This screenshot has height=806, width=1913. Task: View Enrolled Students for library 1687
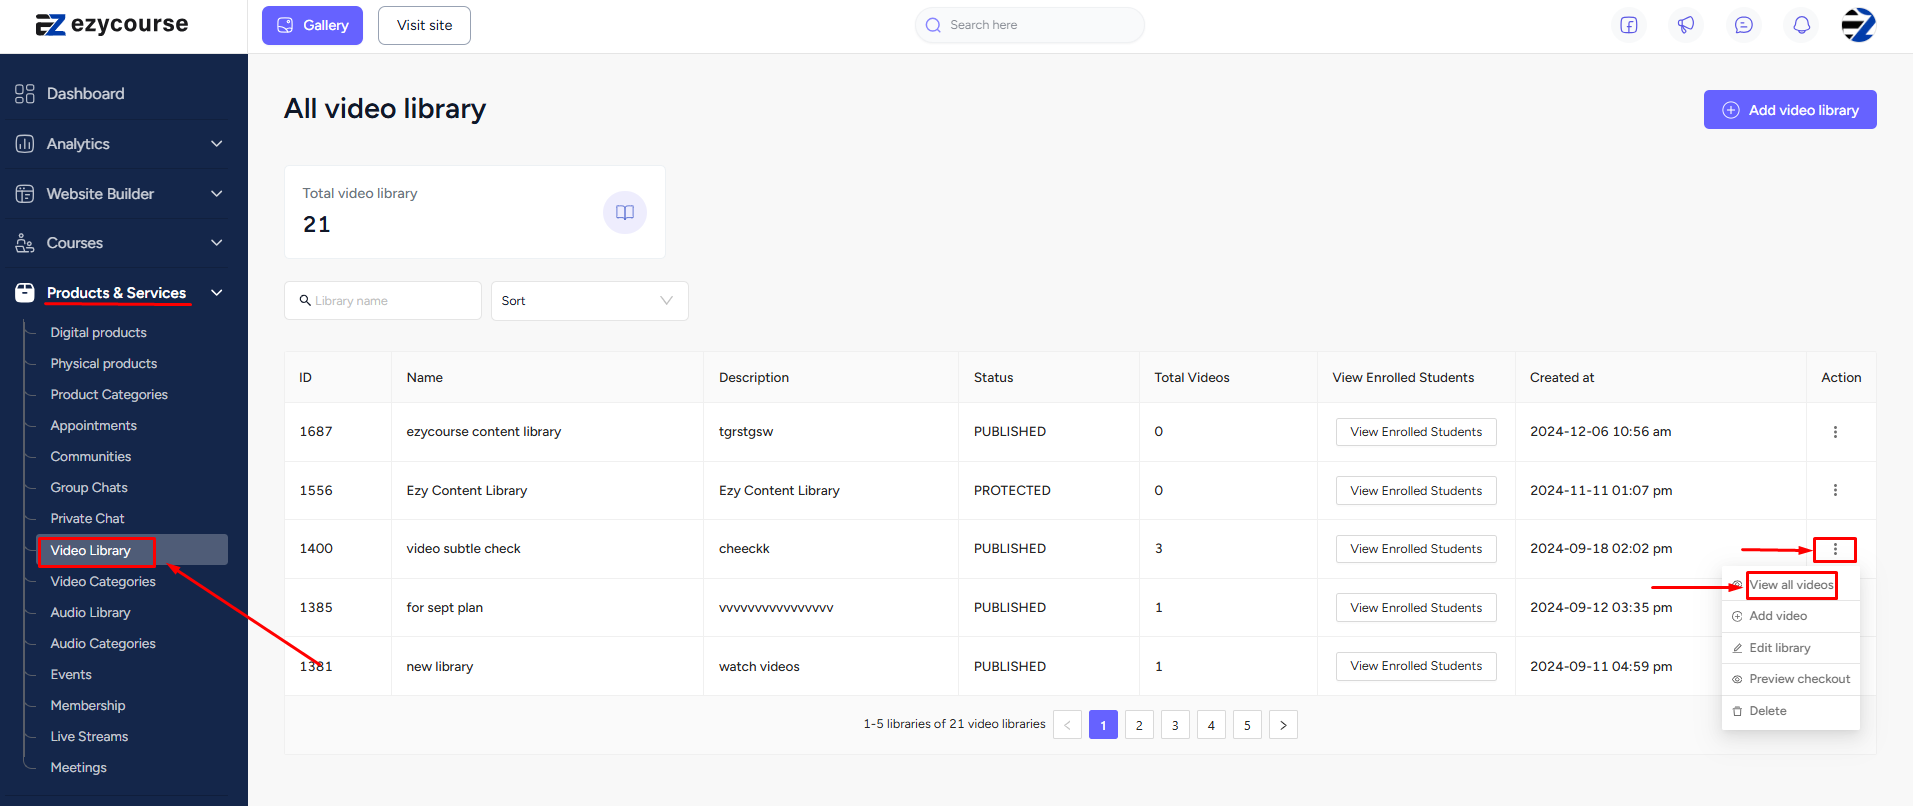1416,432
